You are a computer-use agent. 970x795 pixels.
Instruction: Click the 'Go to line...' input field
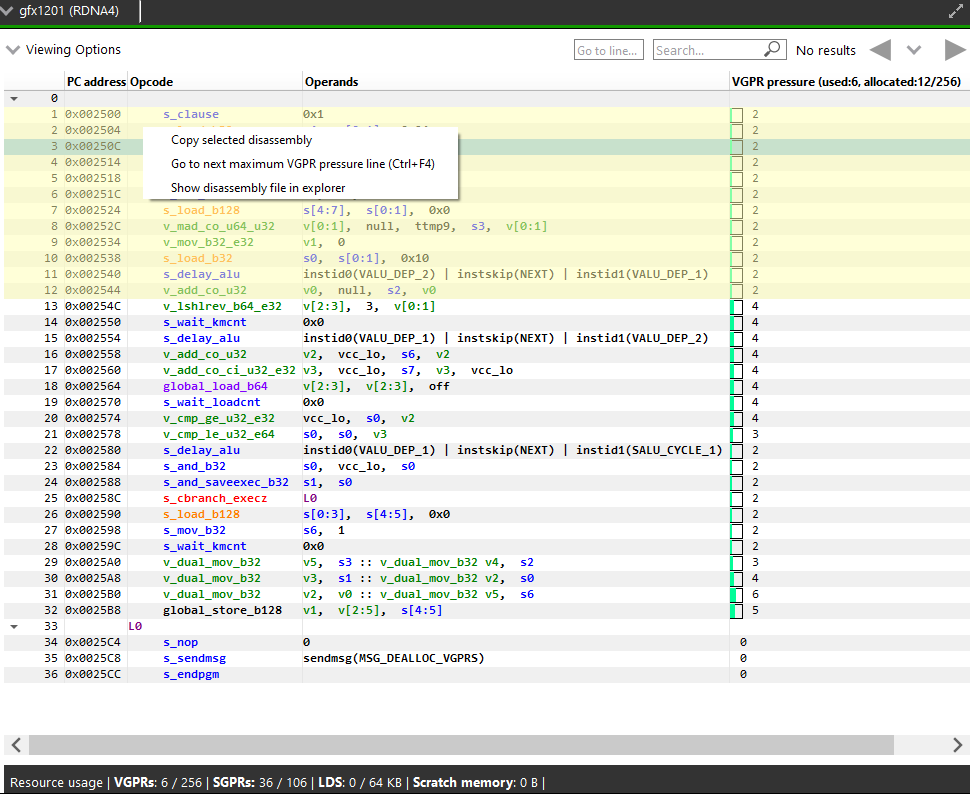click(x=608, y=50)
